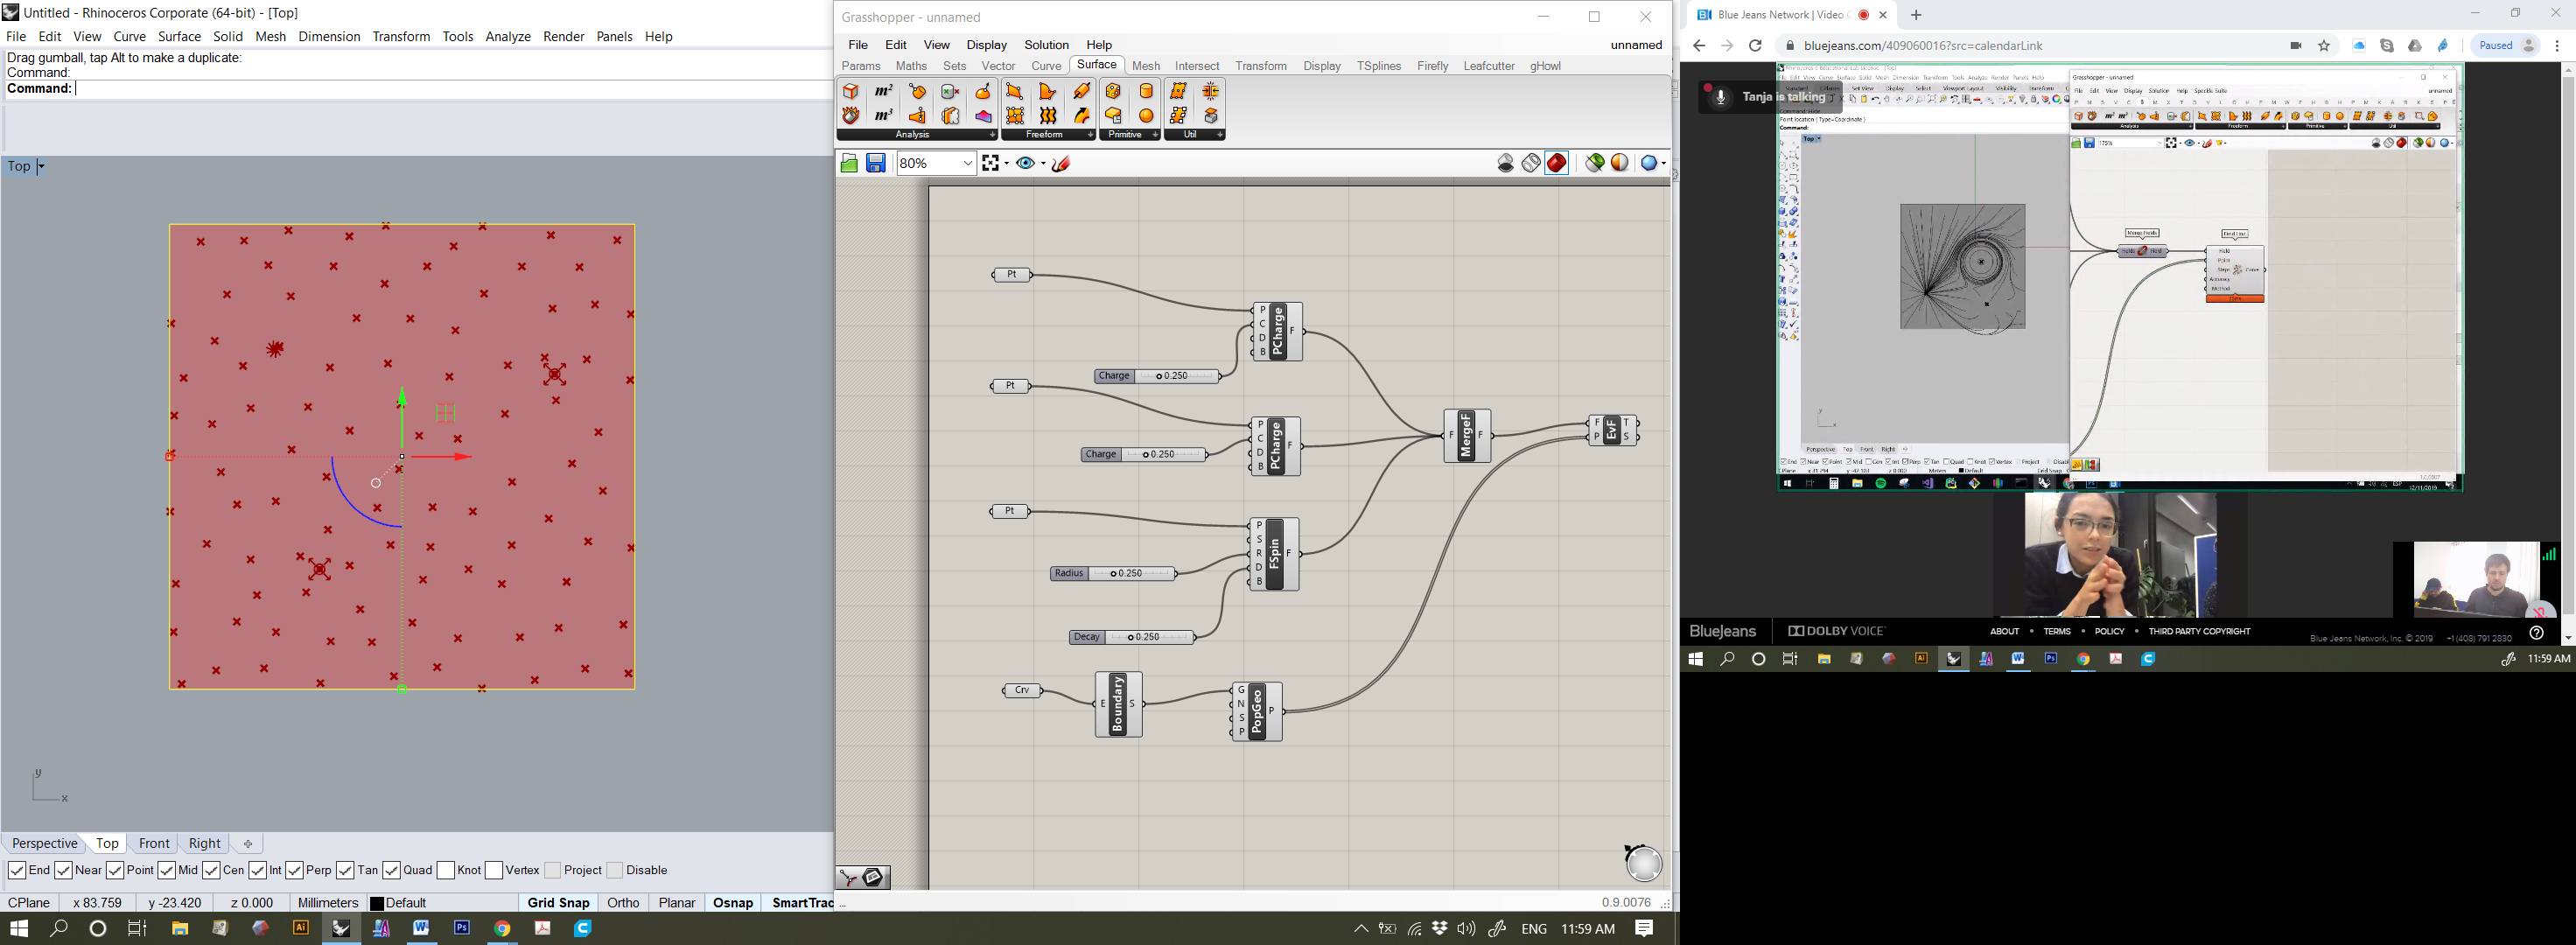Toggle Grid Snap in the status bar
The image size is (2576, 945).
(558, 902)
